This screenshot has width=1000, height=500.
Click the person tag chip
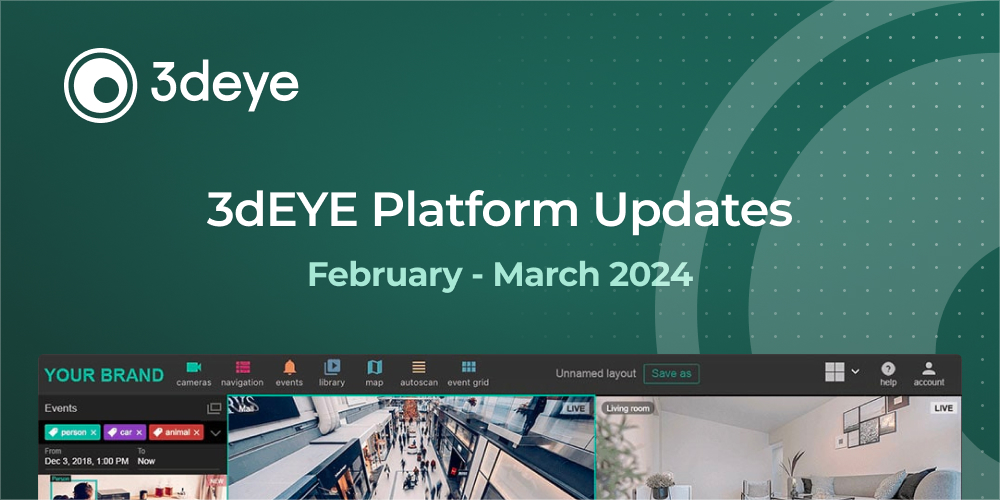click(72, 432)
